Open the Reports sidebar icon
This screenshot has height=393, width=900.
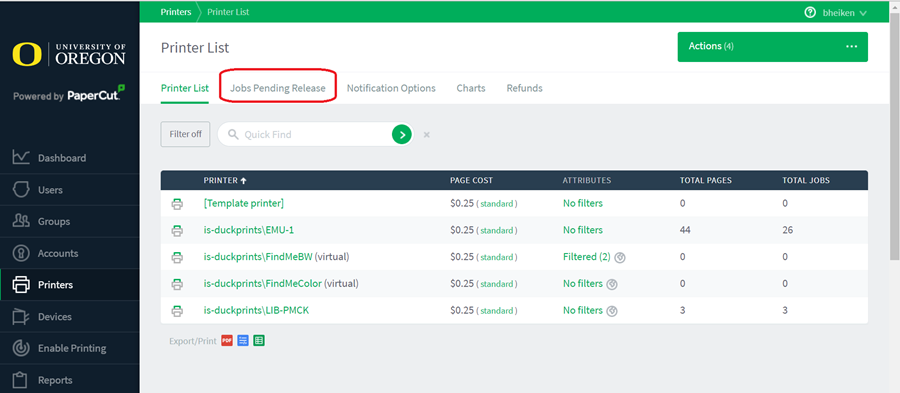coord(21,380)
